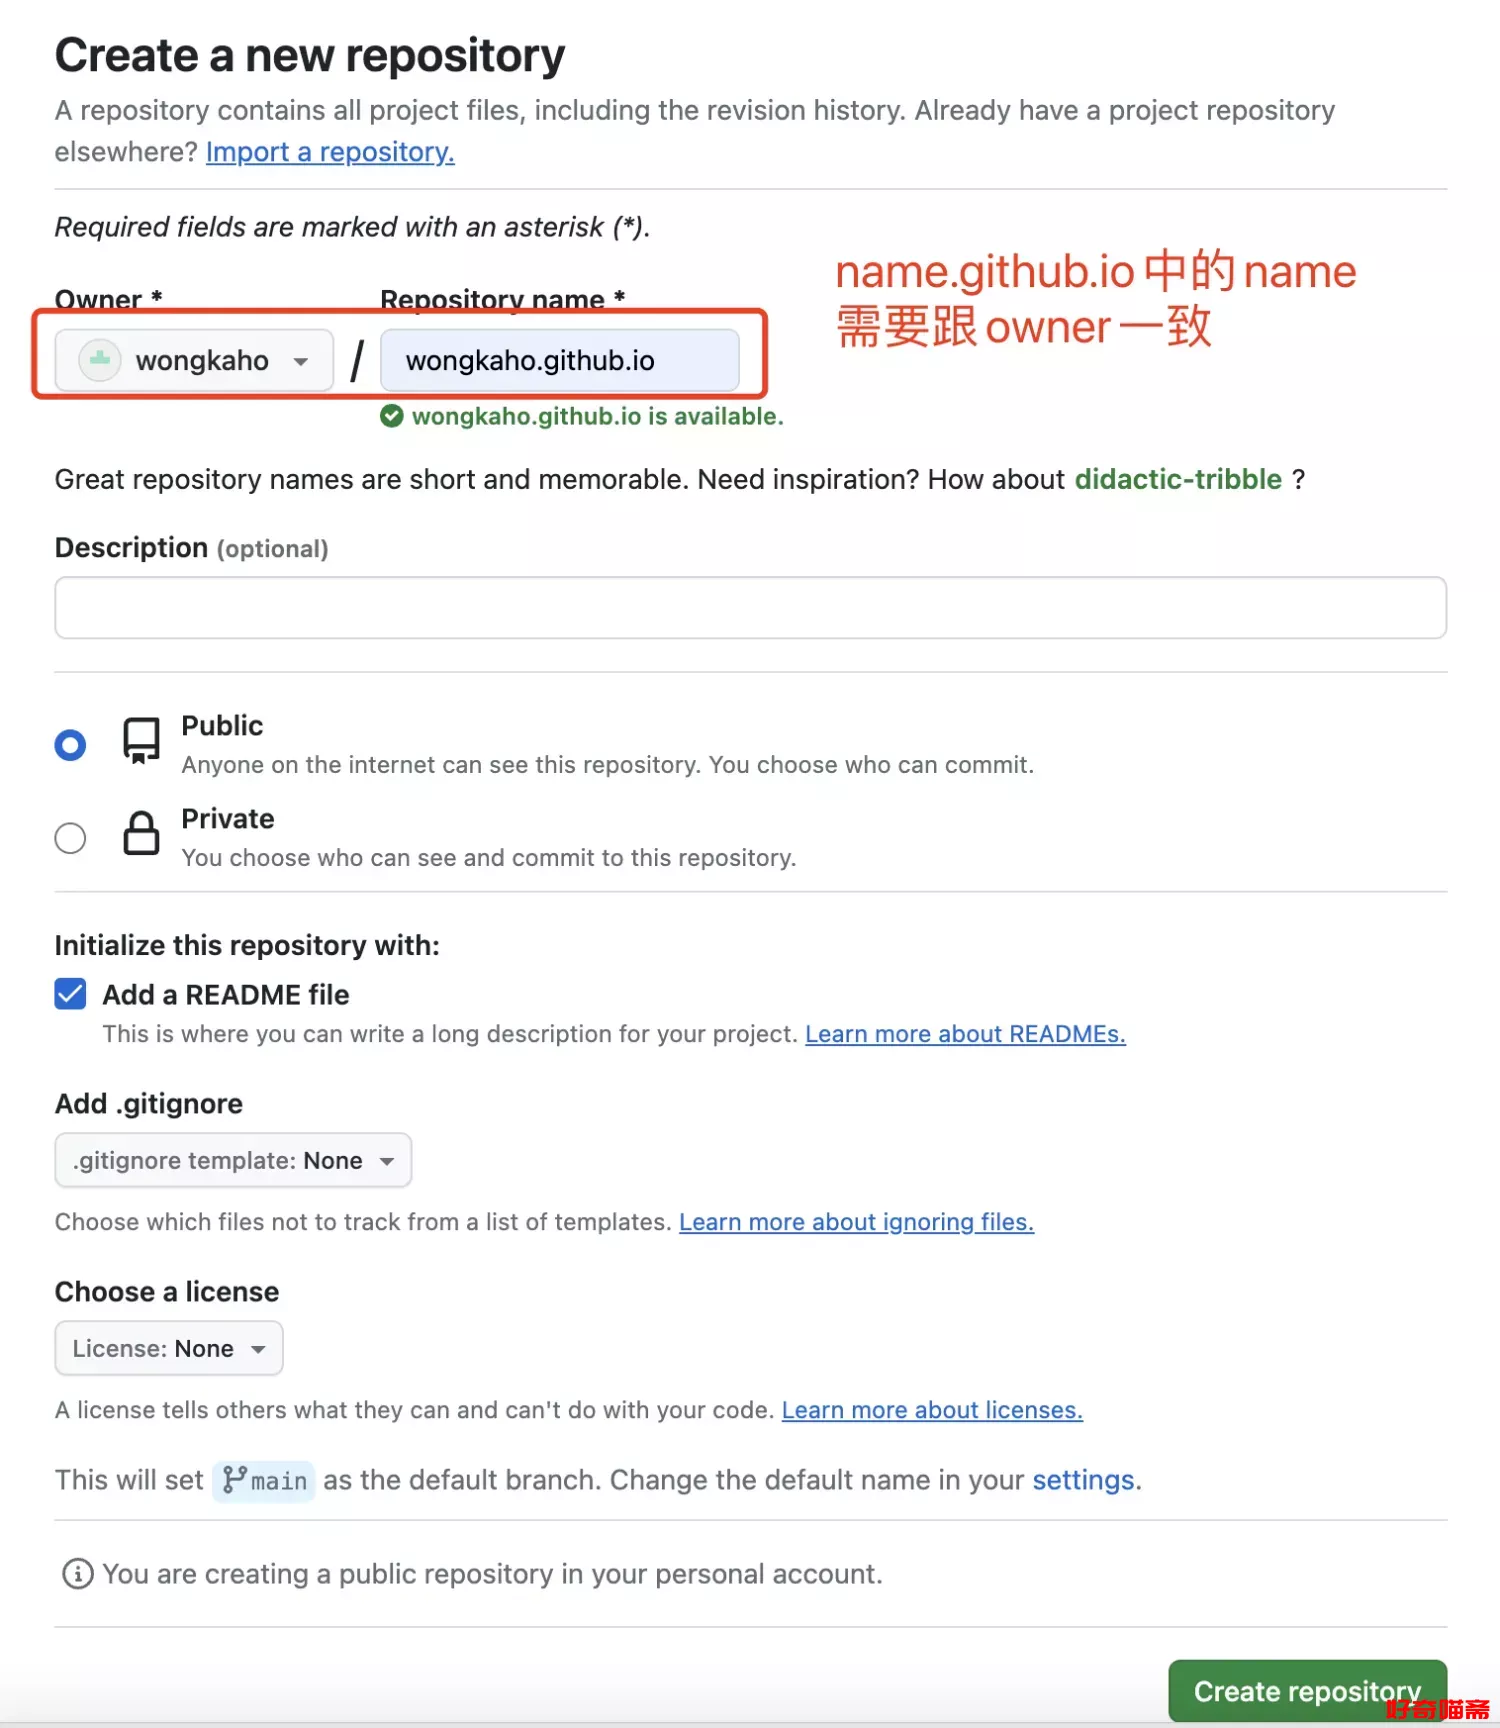Focus the Description text field
Screen dimensions: 1500x1728
[x=750, y=607]
